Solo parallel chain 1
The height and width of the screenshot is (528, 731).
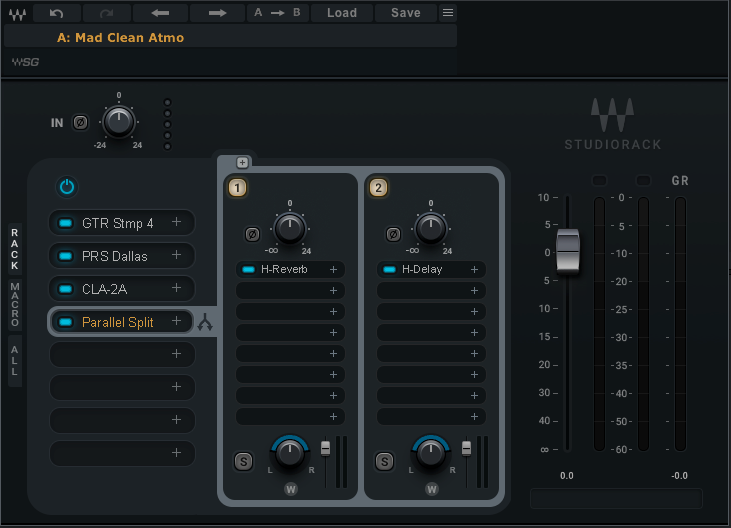(243, 462)
